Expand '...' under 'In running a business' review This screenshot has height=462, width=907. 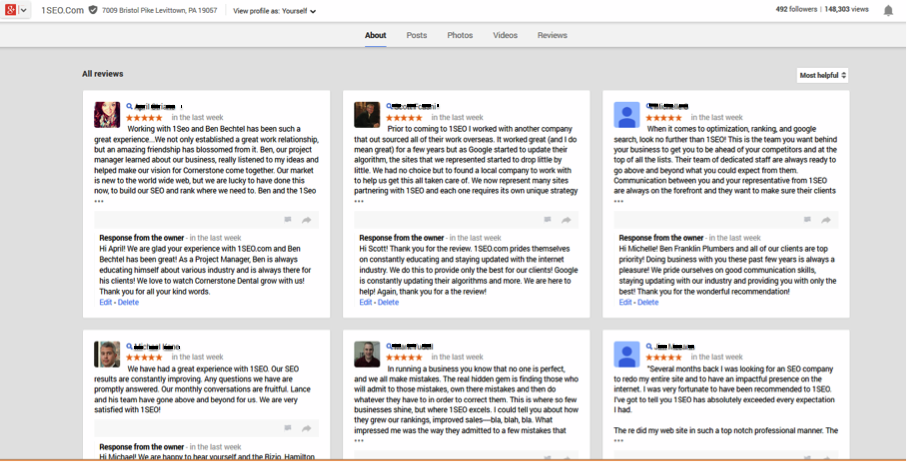click(359, 441)
